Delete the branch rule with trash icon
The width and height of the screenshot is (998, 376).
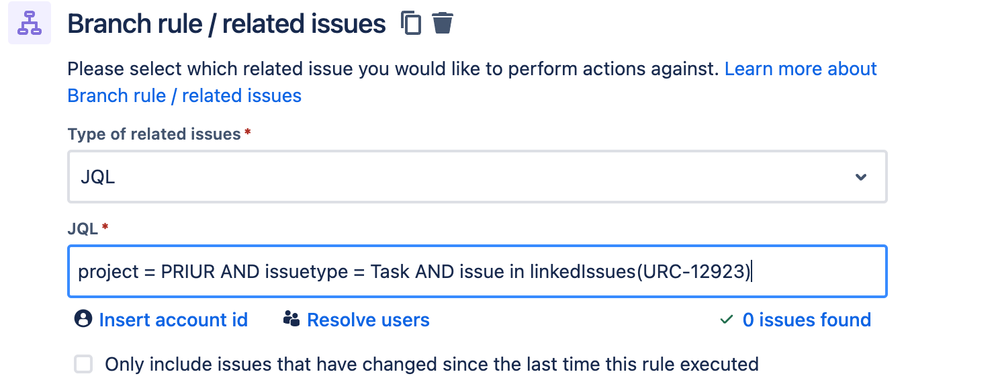point(442,24)
